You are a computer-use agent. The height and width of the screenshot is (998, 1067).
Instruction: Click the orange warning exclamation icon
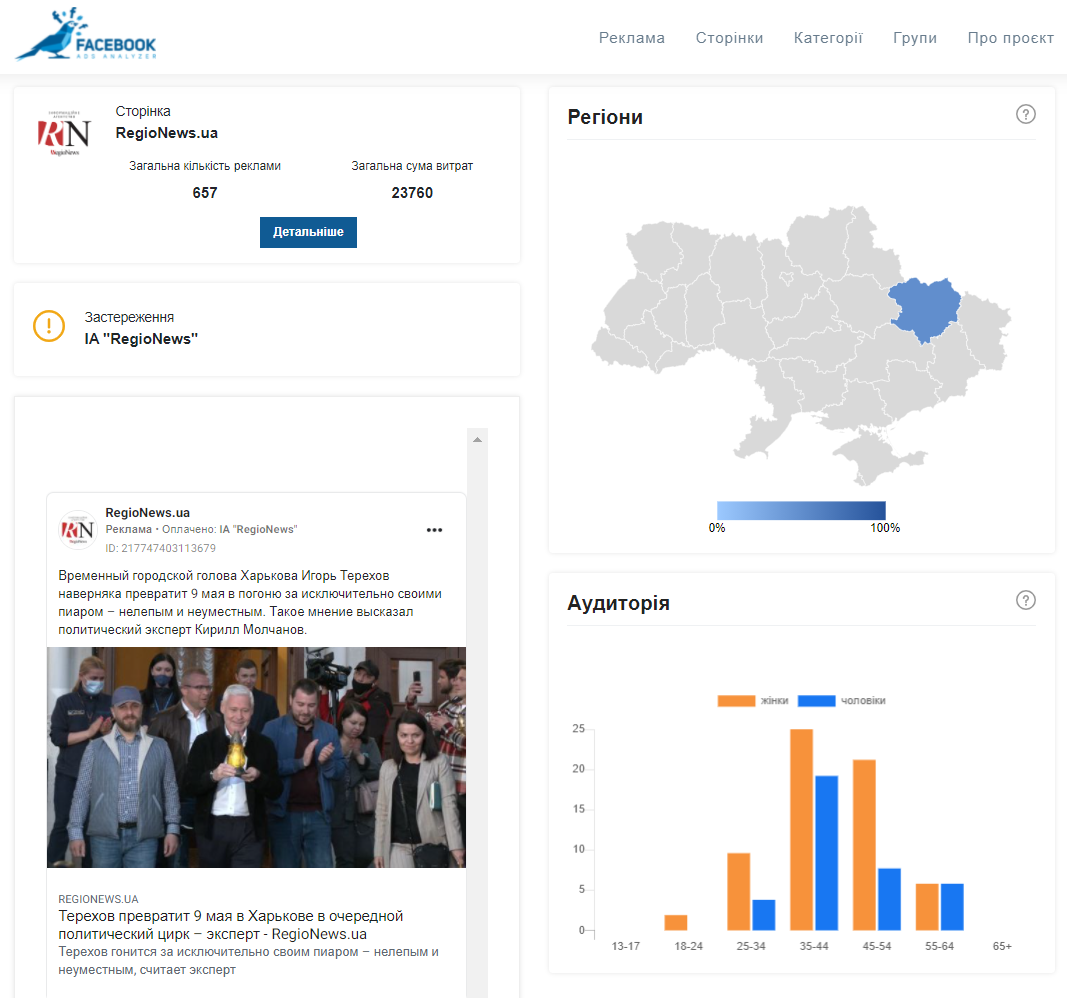(49, 326)
